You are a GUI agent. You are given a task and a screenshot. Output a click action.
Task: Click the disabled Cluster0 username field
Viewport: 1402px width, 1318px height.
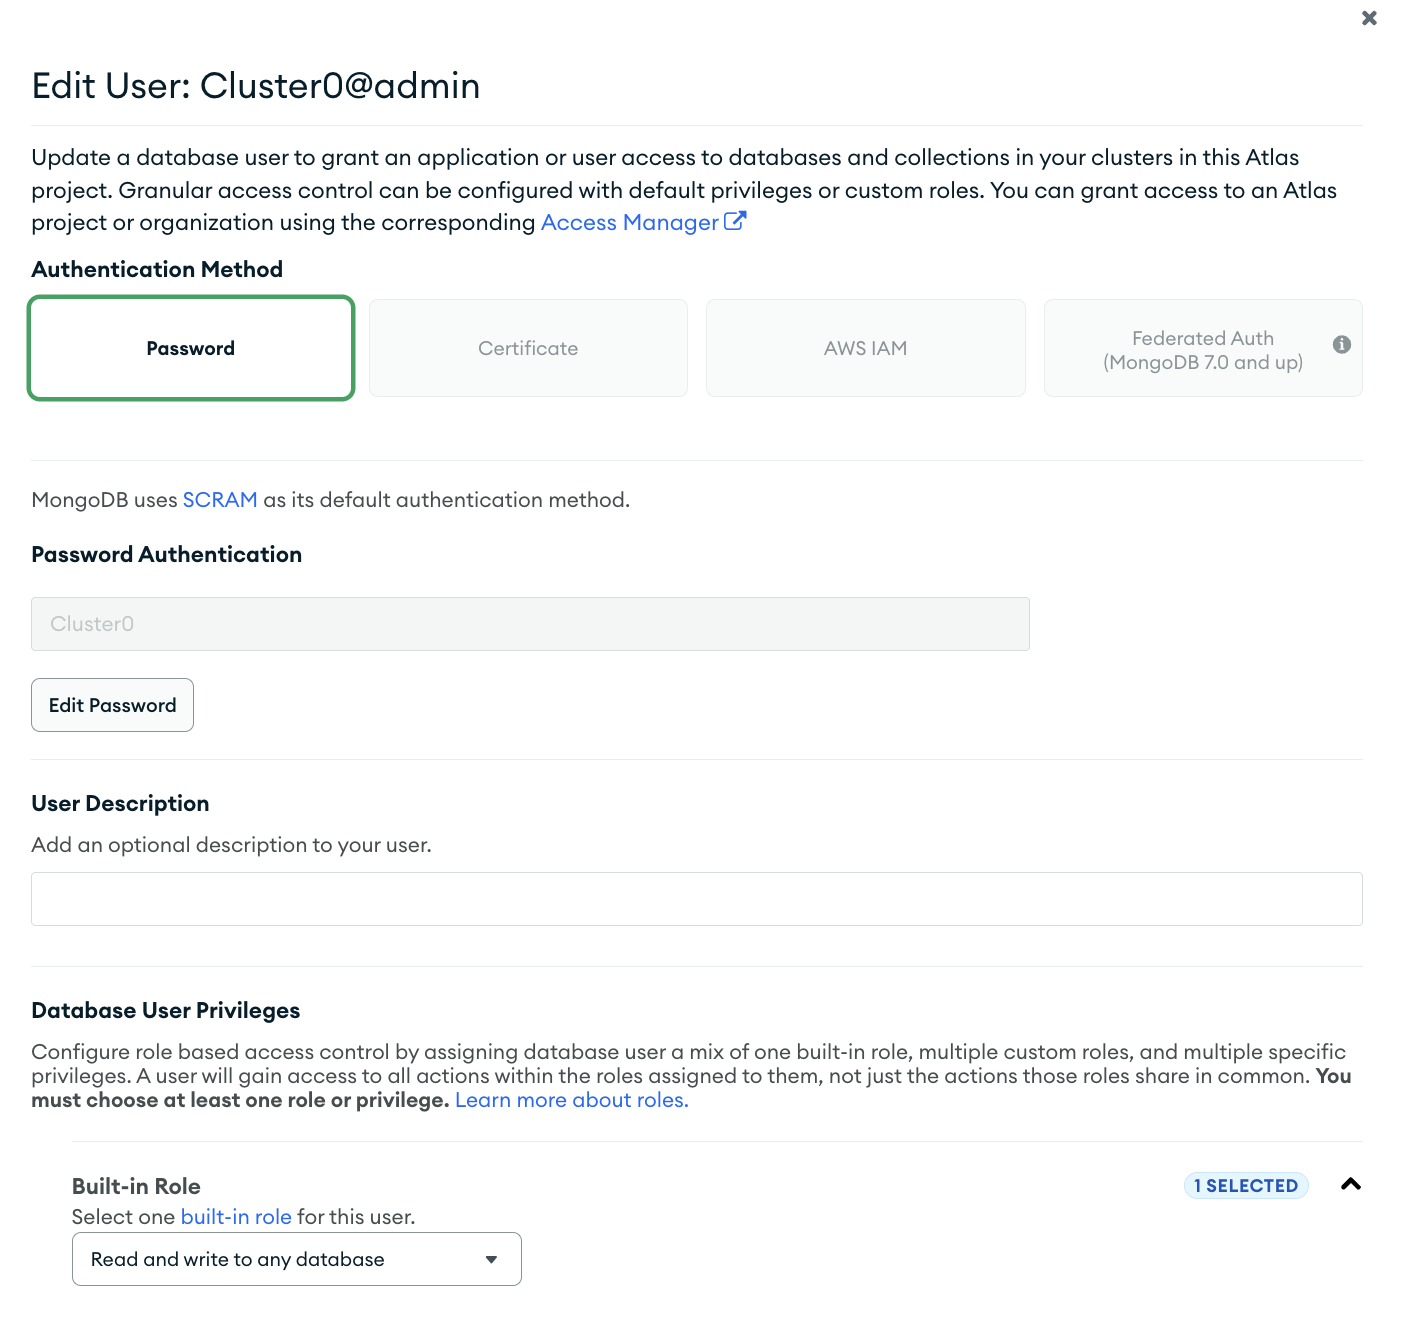pyautogui.click(x=530, y=624)
